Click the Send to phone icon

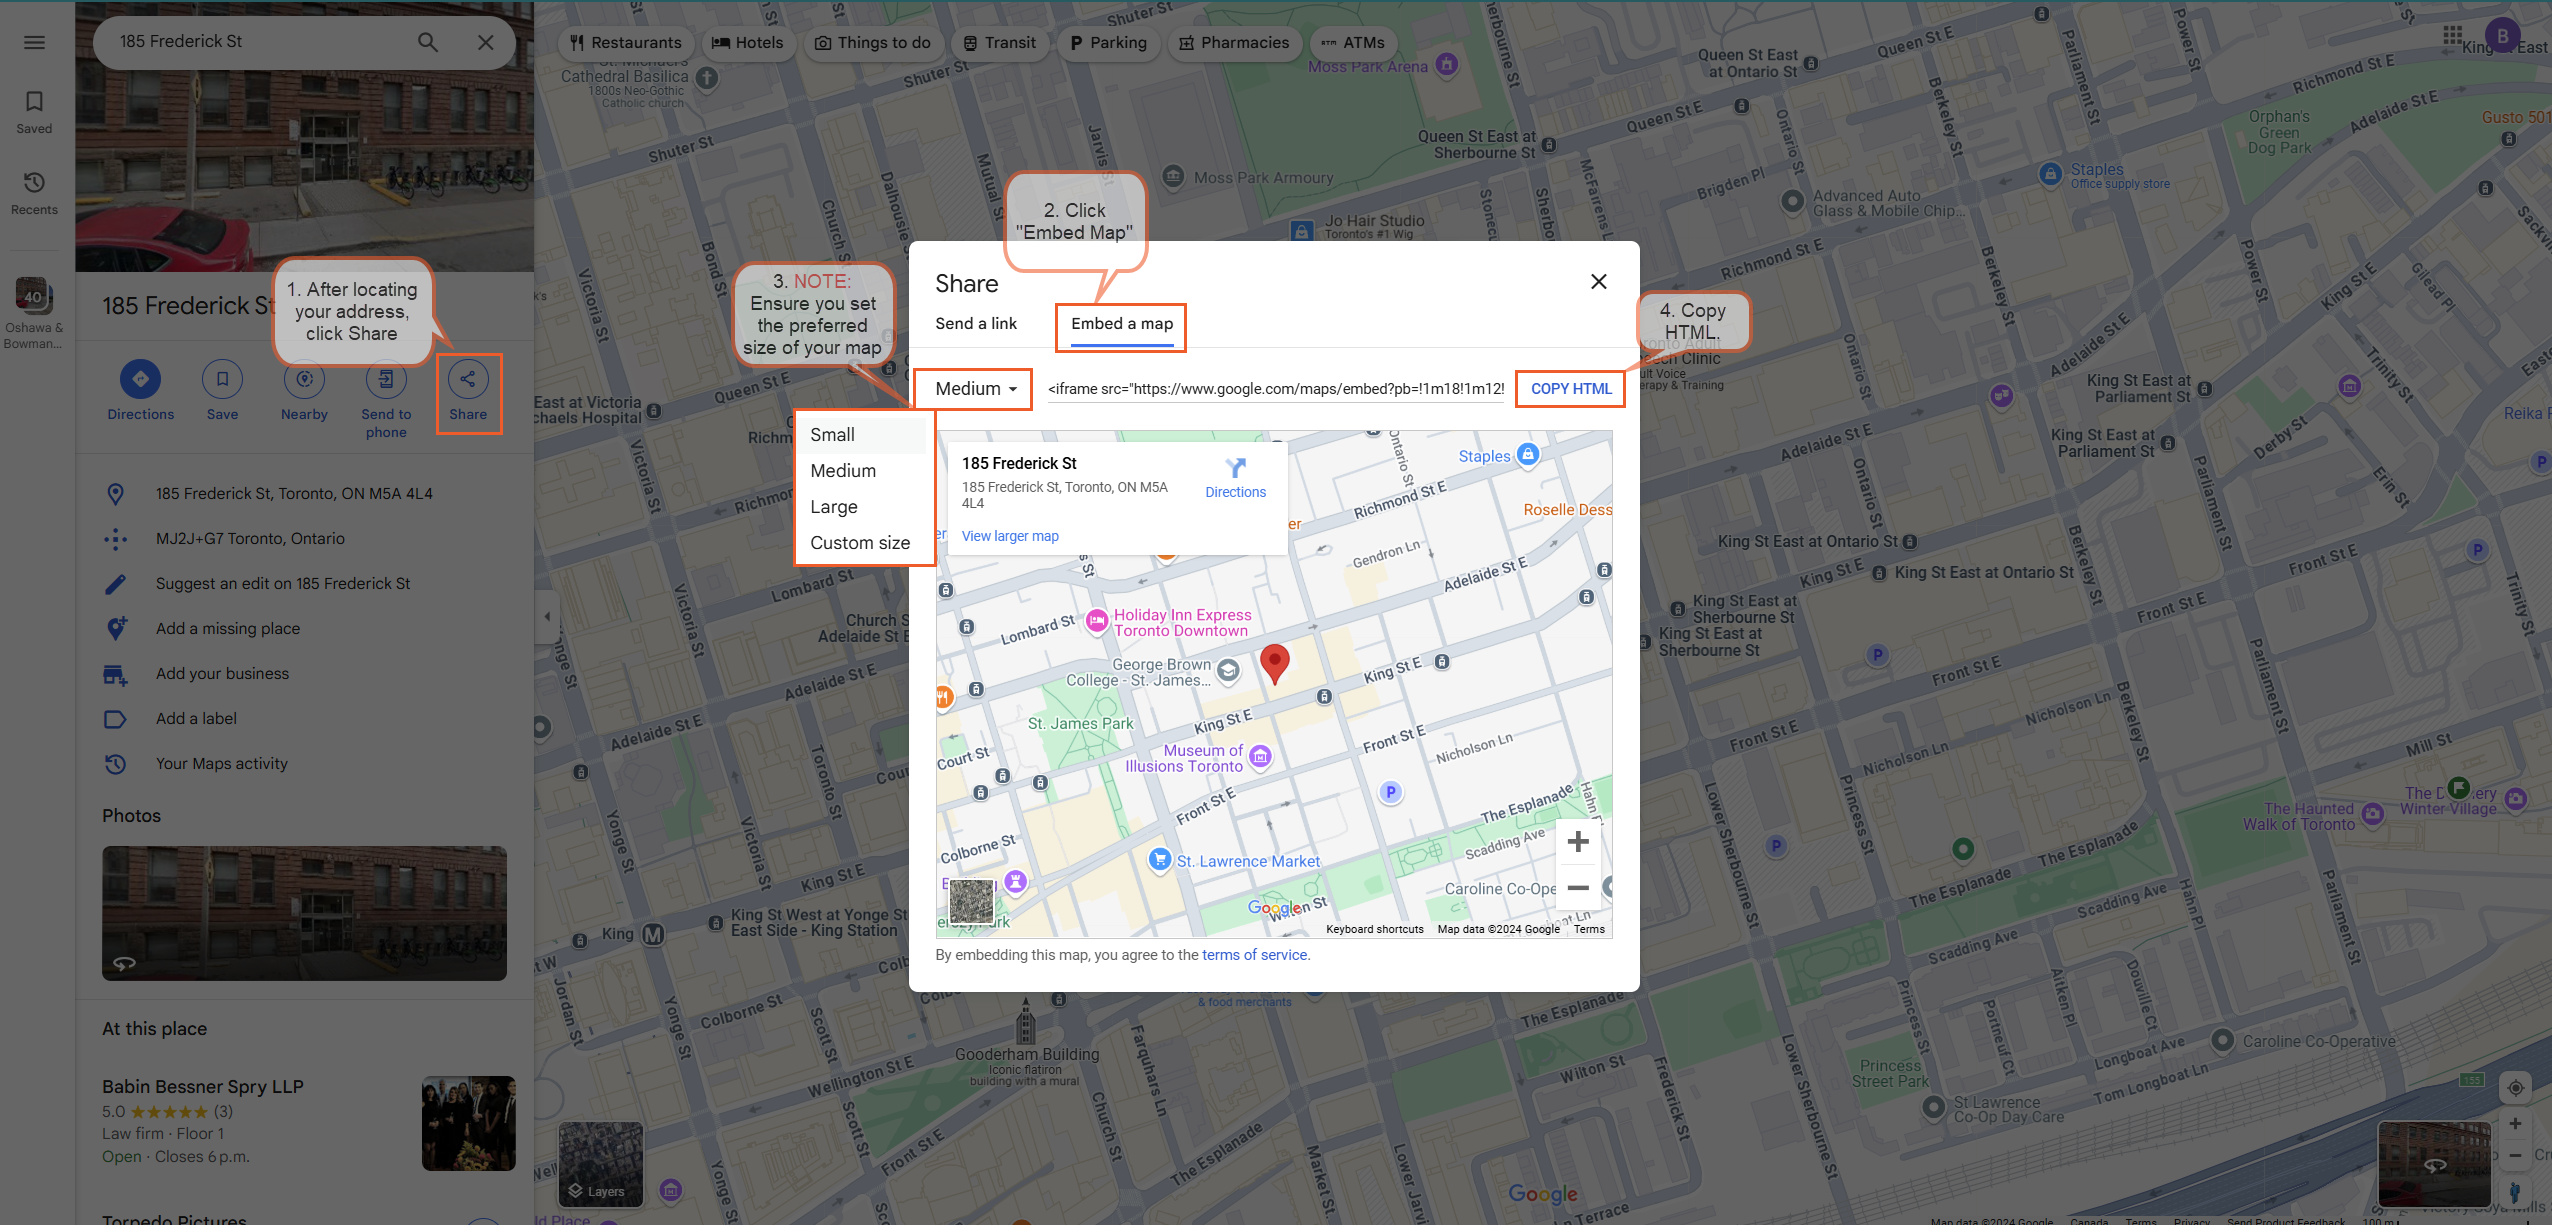pyautogui.click(x=386, y=379)
